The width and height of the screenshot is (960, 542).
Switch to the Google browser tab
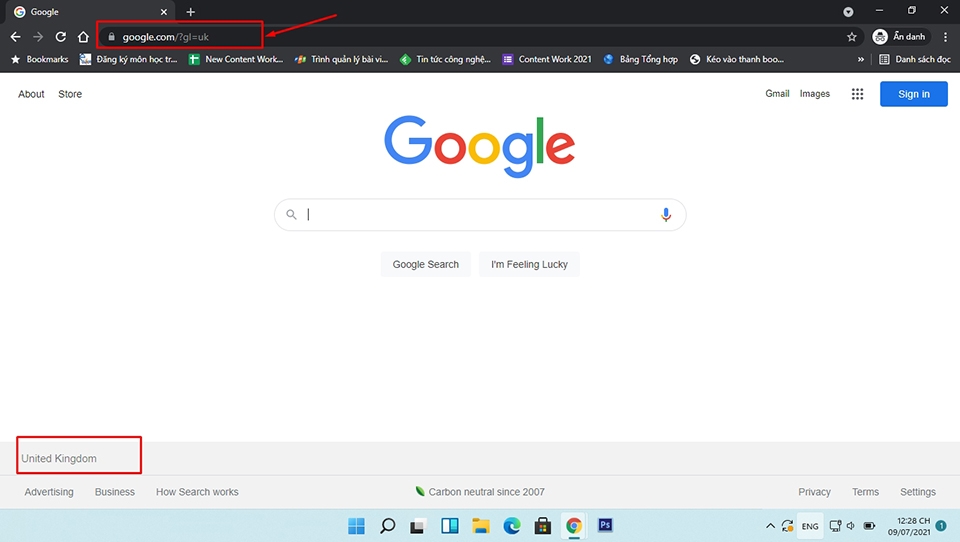pos(91,12)
